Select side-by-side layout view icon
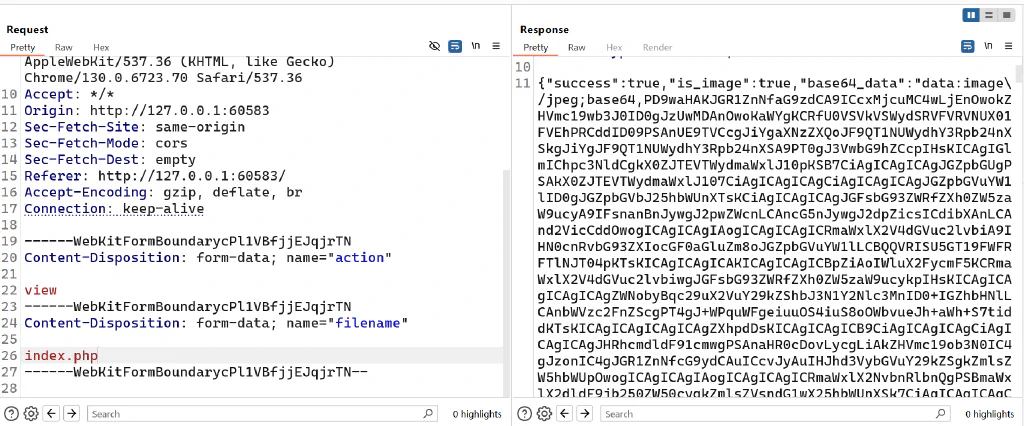The image size is (1024, 426). click(x=971, y=15)
